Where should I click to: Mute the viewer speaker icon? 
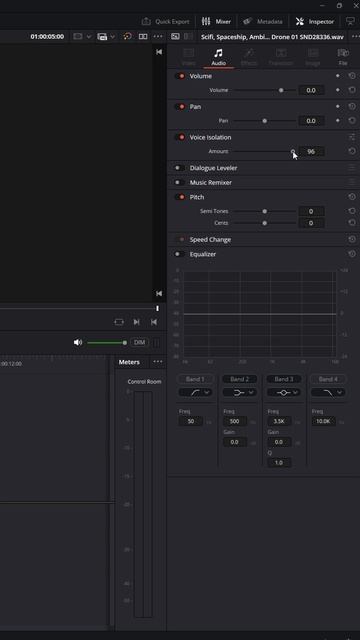[x=78, y=342]
